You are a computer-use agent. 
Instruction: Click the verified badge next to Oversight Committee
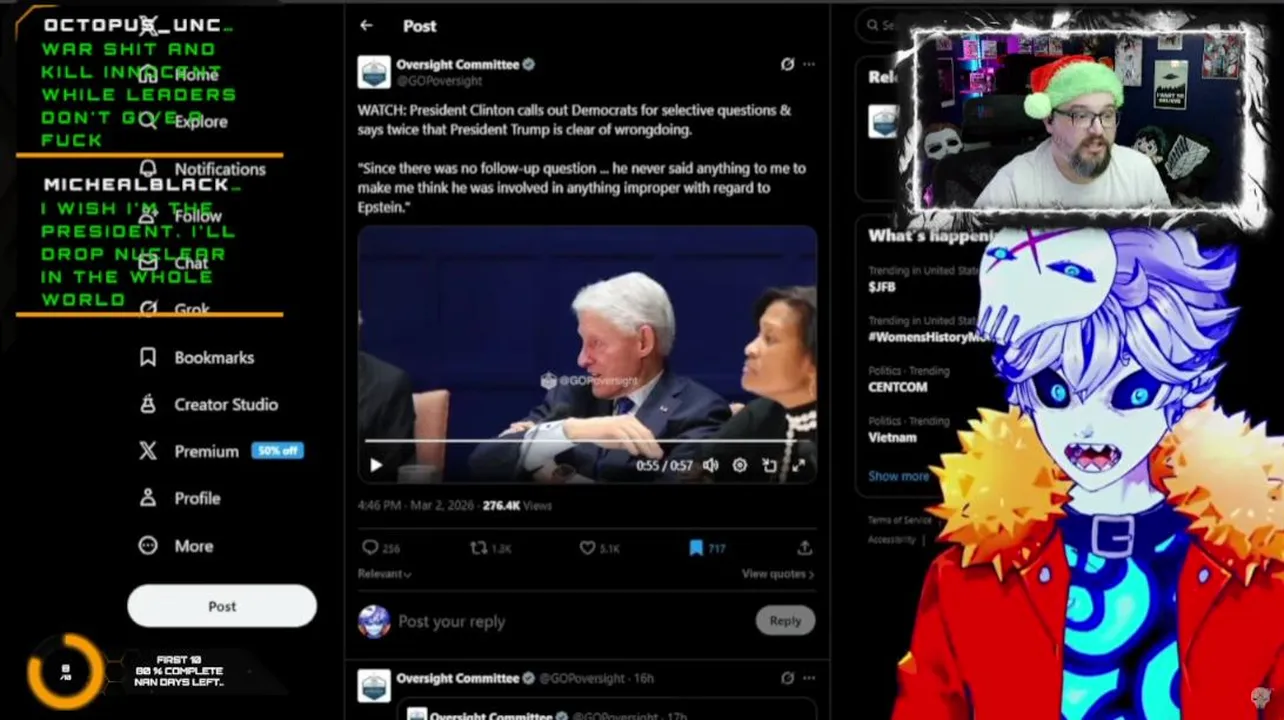point(529,64)
